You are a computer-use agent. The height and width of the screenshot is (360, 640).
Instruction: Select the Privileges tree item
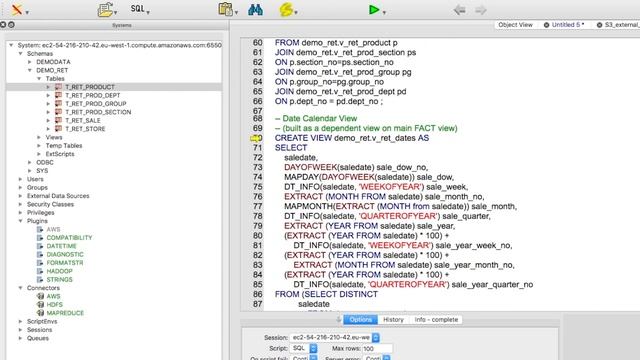[40, 213]
